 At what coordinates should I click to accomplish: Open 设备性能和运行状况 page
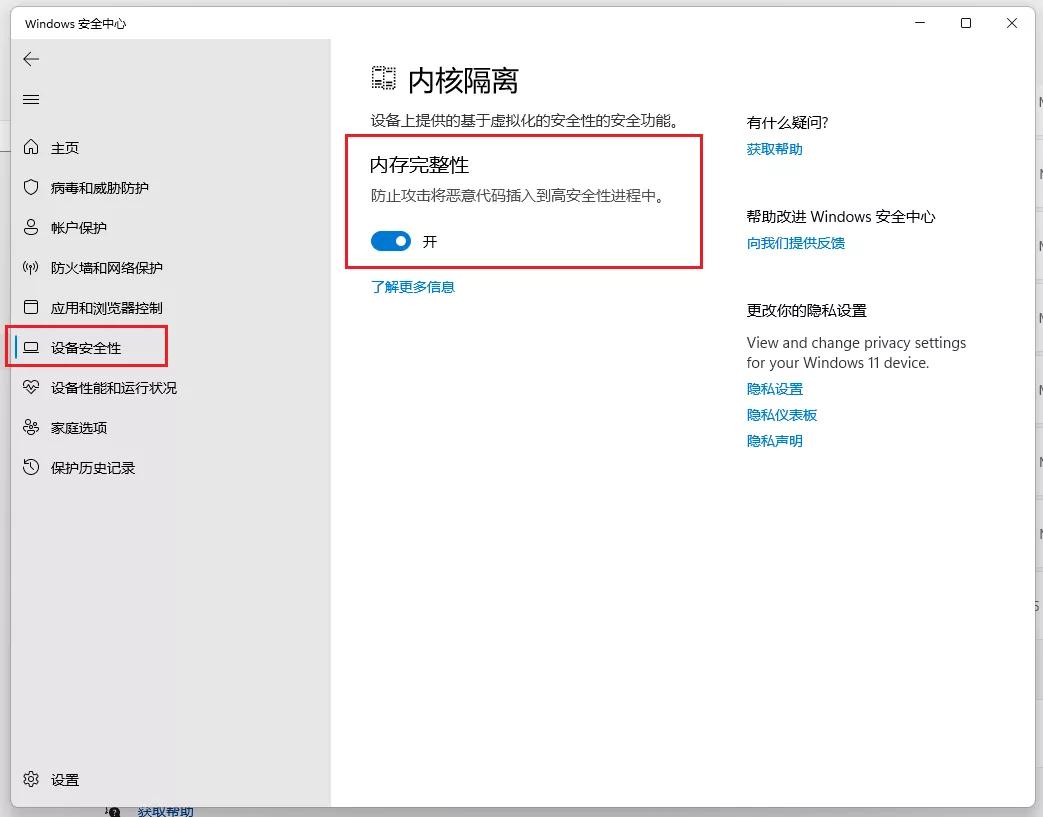point(113,388)
